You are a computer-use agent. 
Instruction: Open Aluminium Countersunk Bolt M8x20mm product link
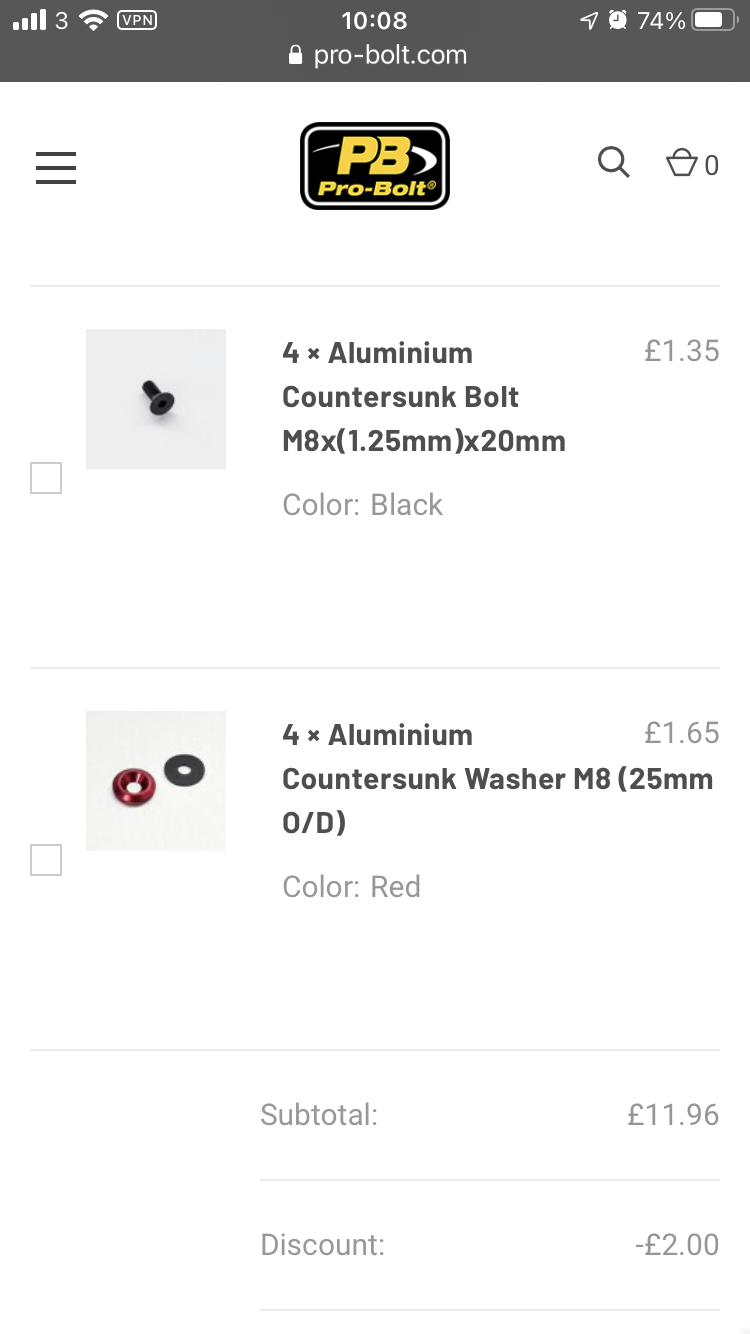[x=424, y=397]
